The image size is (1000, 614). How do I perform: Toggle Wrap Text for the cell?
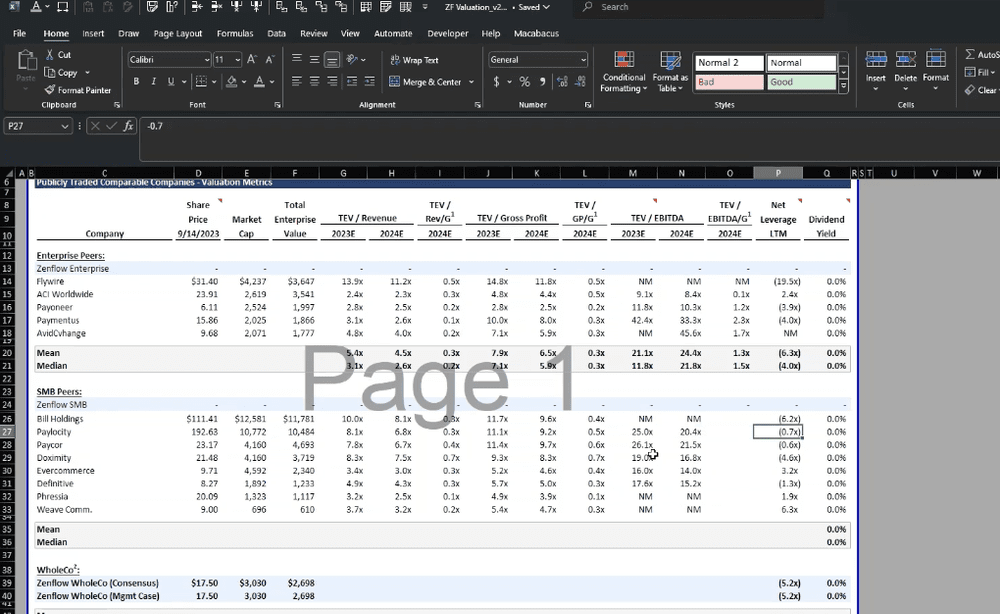(414, 60)
